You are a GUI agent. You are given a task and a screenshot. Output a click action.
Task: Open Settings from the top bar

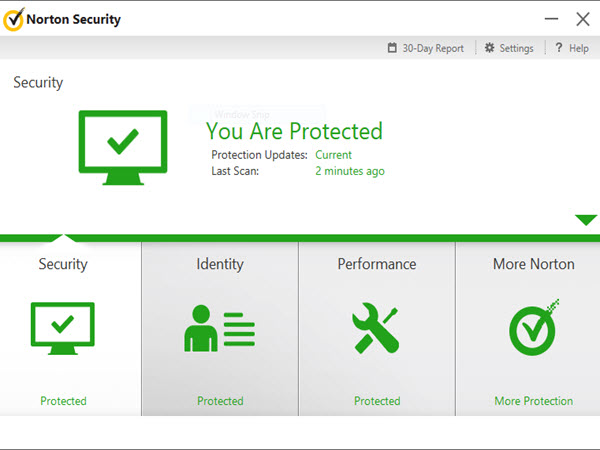[x=516, y=48]
